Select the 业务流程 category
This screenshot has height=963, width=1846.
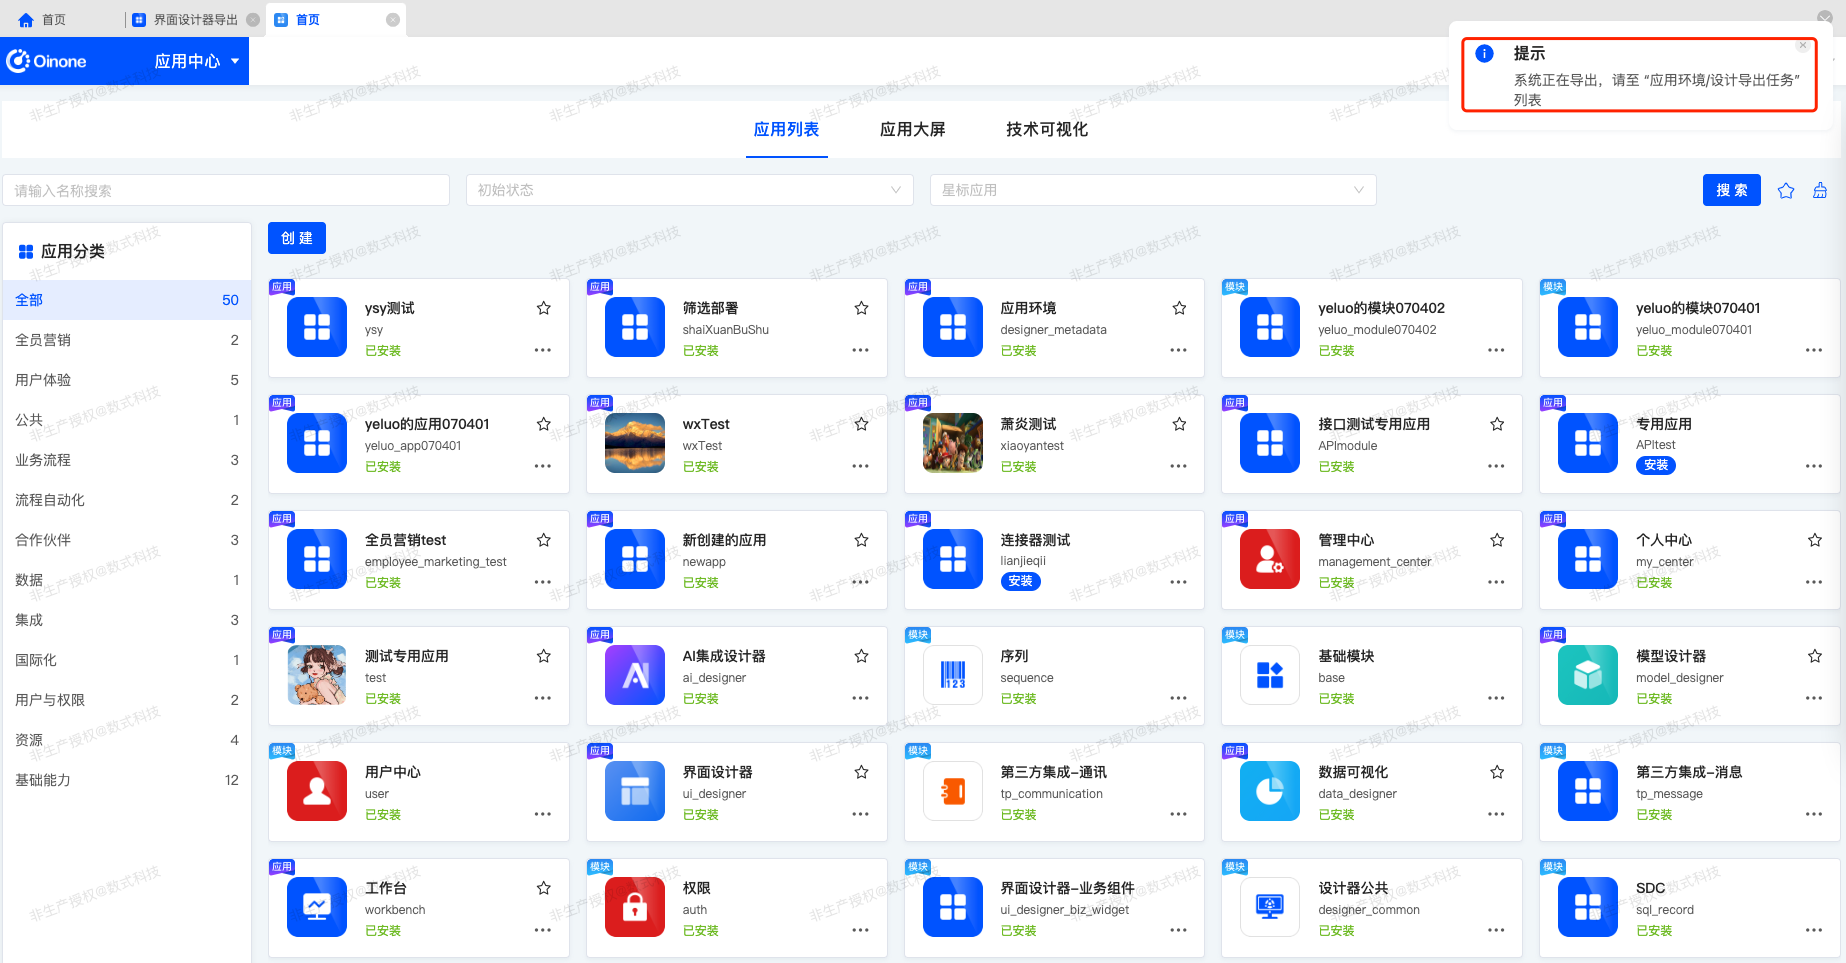tap(127, 460)
